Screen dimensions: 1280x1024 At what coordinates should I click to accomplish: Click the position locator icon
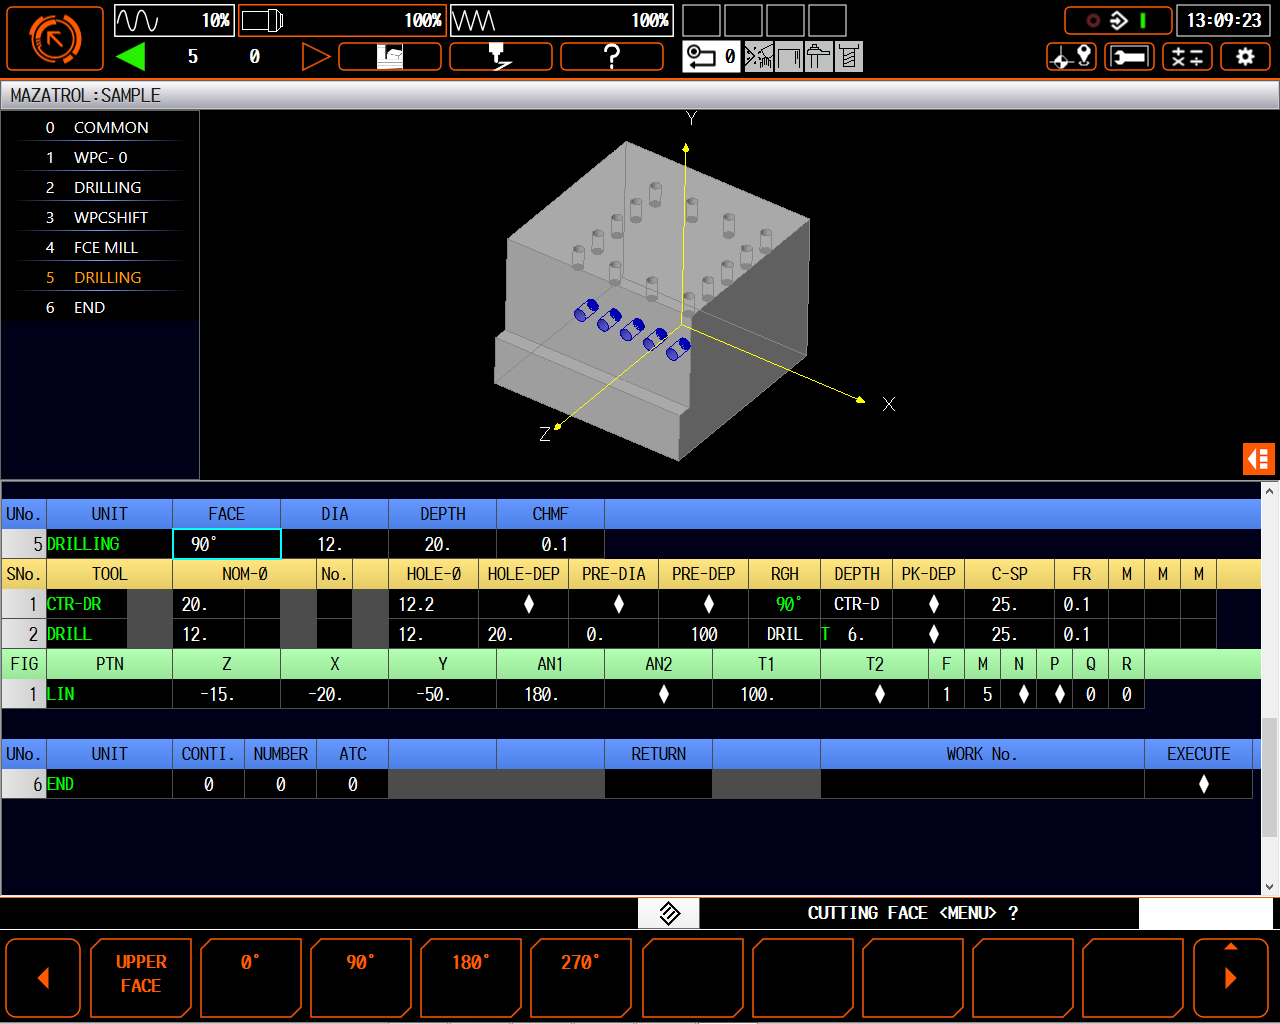pyautogui.click(x=1071, y=57)
